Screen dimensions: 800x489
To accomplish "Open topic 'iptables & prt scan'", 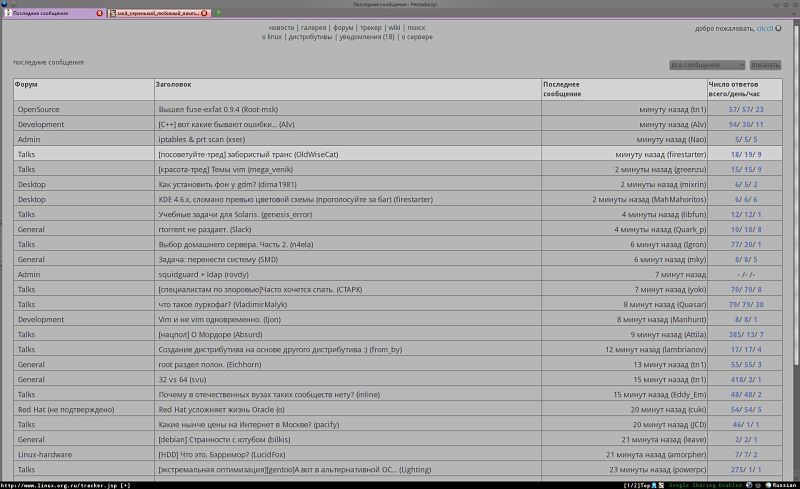I will [202, 139].
